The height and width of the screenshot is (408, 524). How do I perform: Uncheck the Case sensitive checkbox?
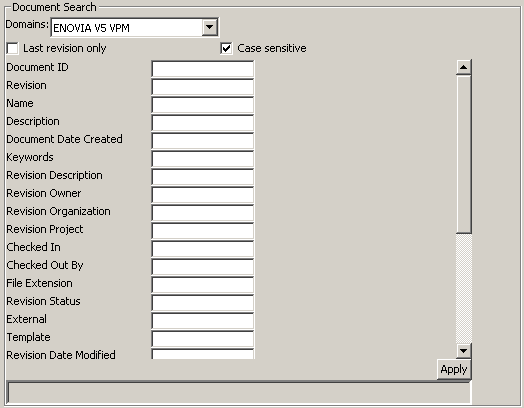[x=226, y=48]
